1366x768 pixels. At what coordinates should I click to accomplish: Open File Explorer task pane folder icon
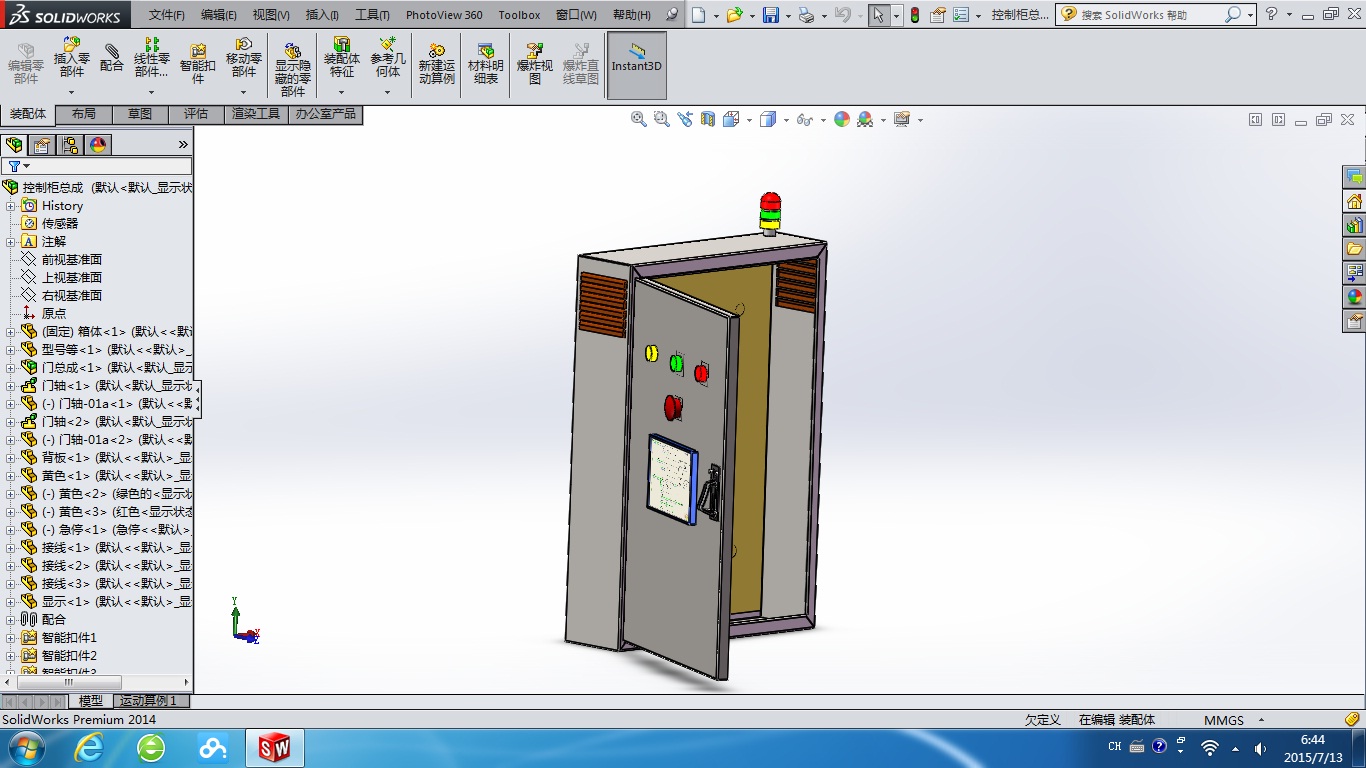click(x=1354, y=249)
